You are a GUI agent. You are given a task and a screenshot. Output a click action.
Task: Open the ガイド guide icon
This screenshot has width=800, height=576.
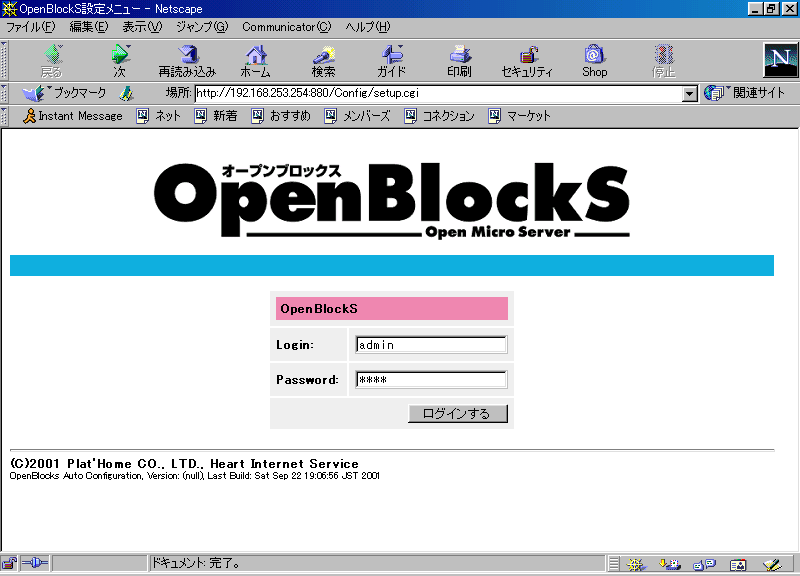pos(391,60)
